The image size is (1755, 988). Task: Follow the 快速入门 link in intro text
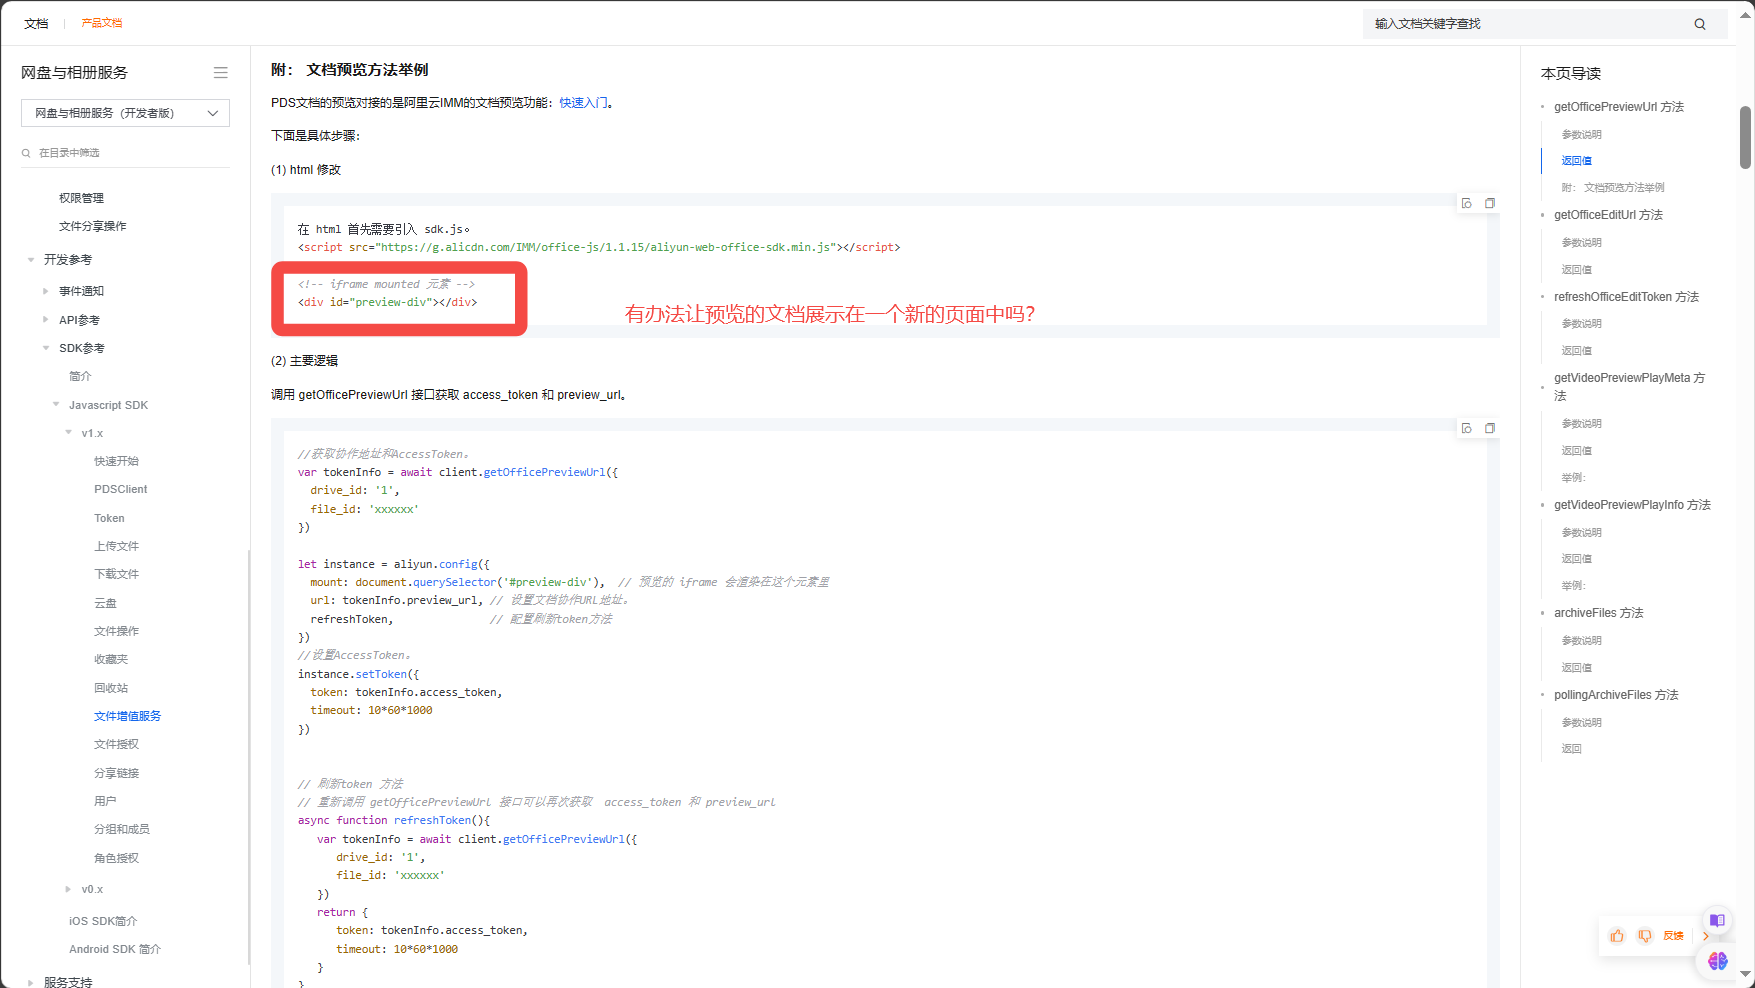pyautogui.click(x=583, y=103)
